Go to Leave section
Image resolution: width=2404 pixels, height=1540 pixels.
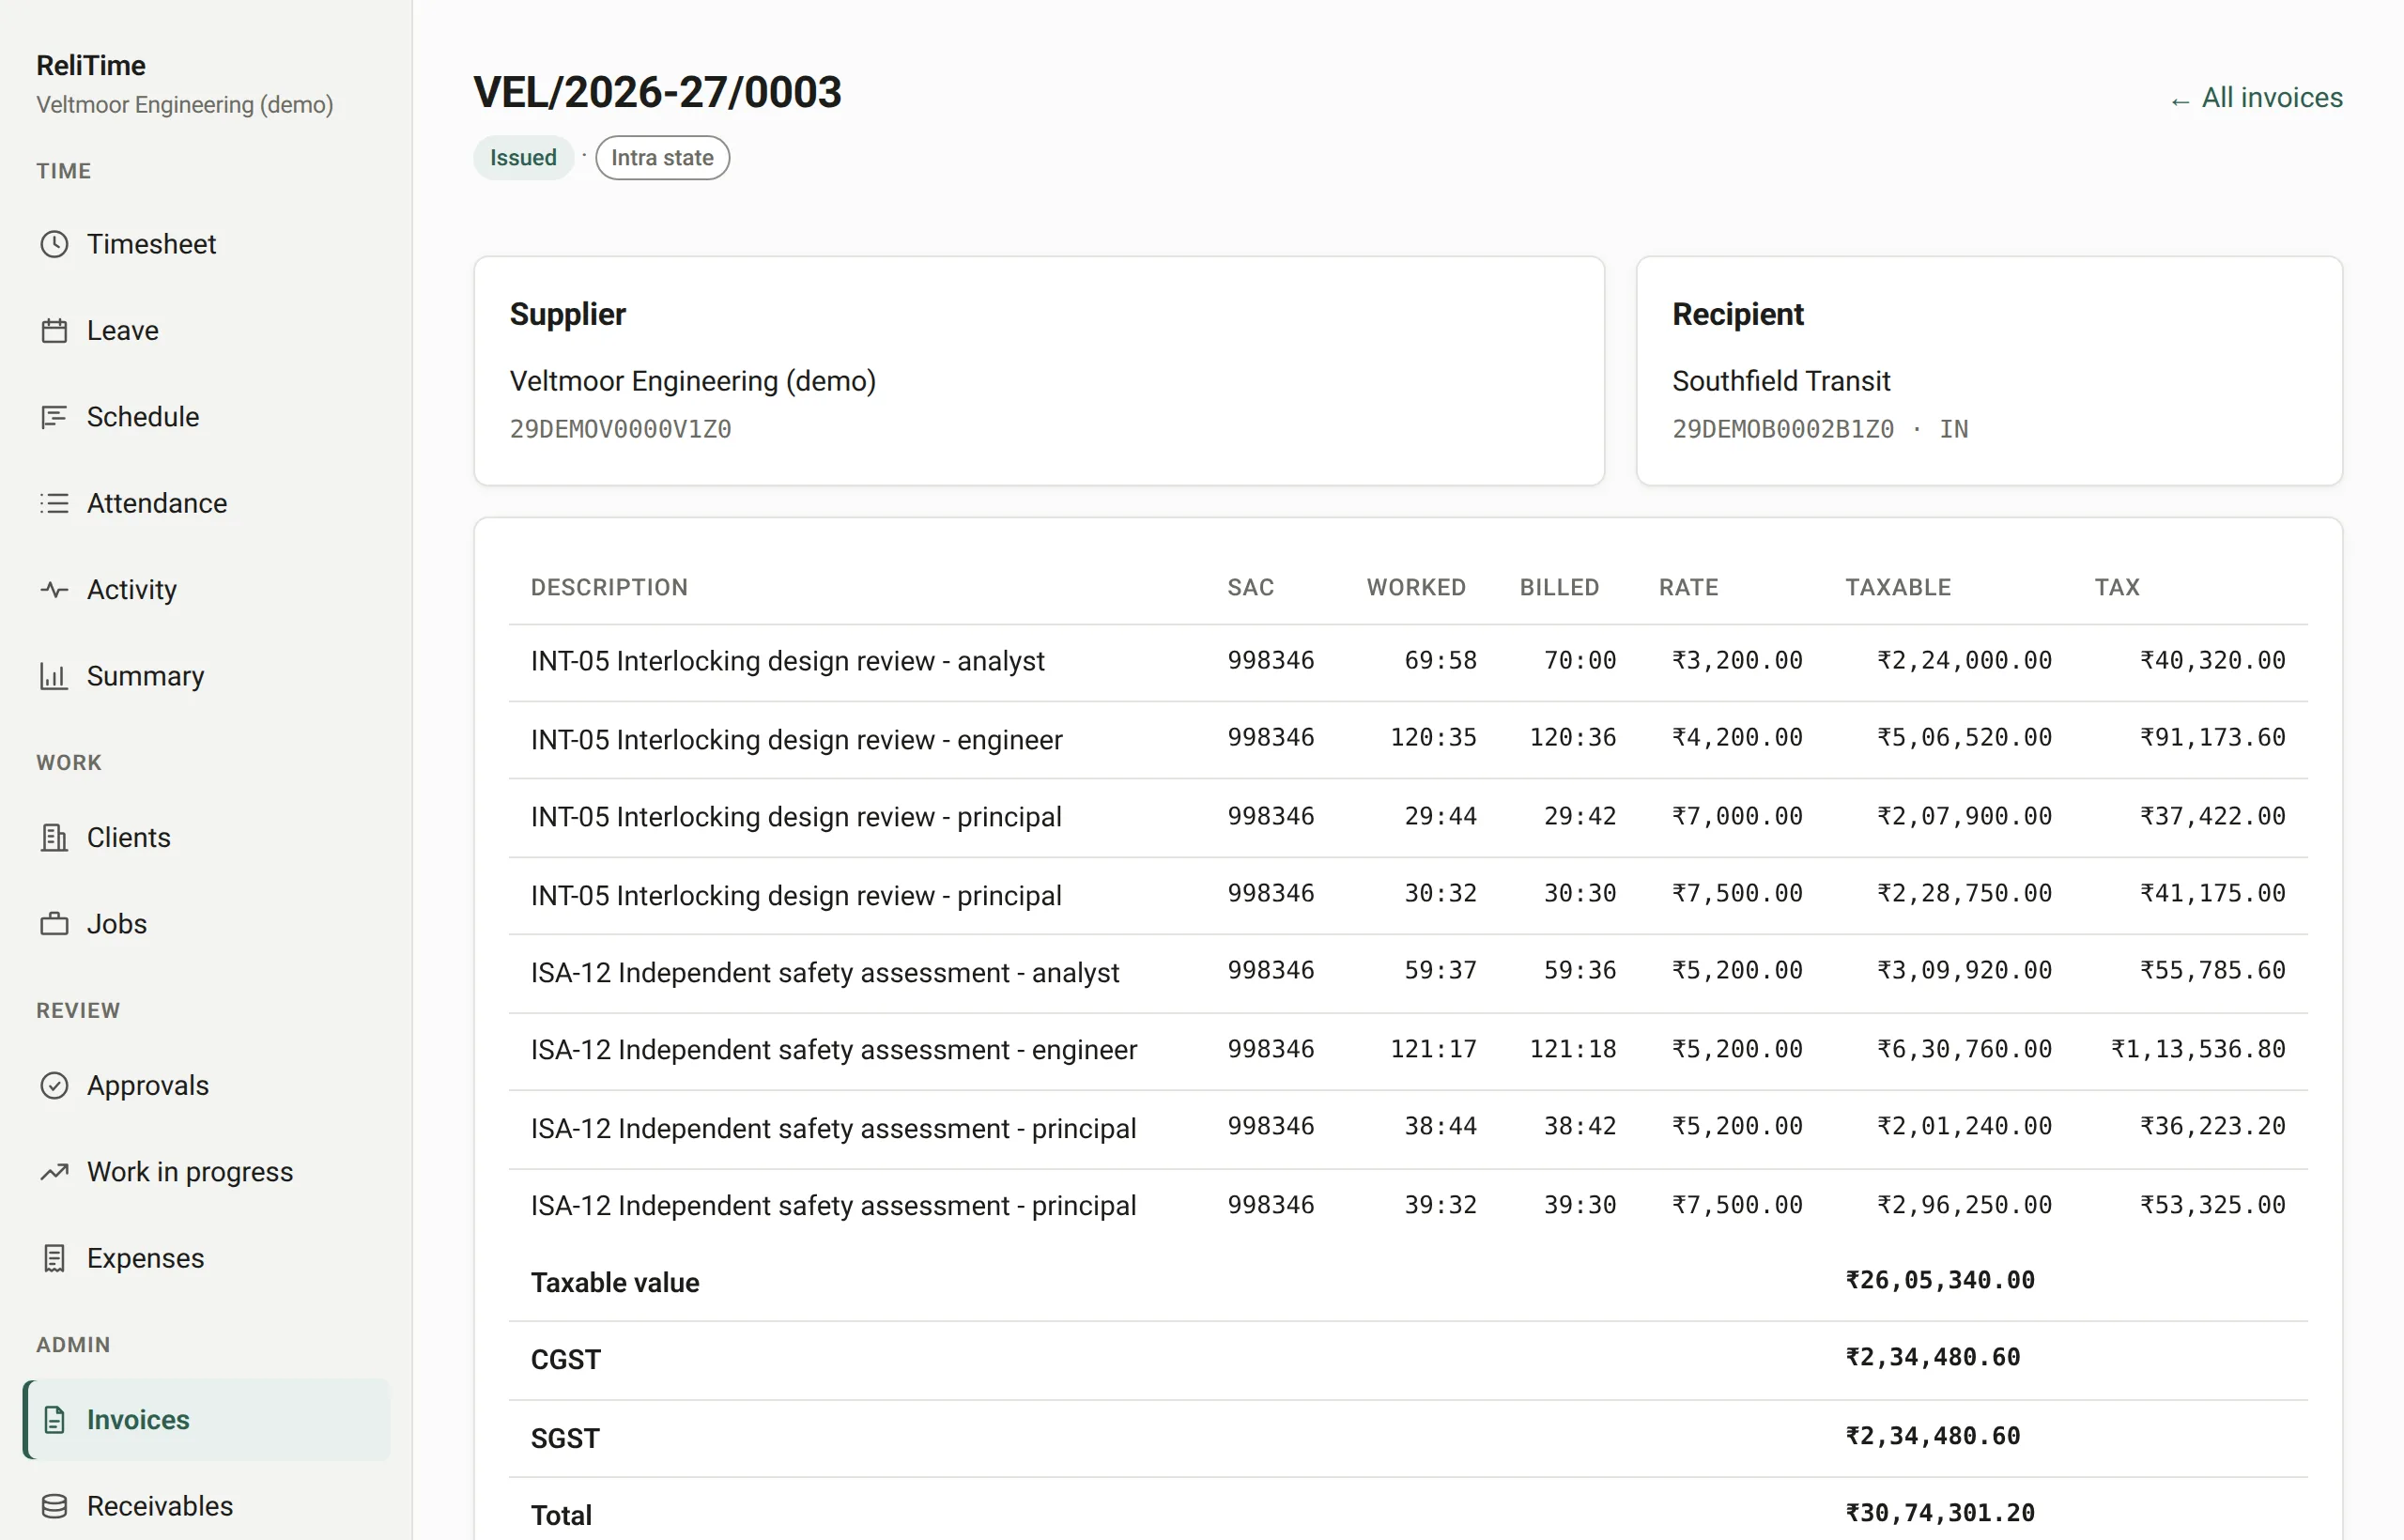pos(206,331)
